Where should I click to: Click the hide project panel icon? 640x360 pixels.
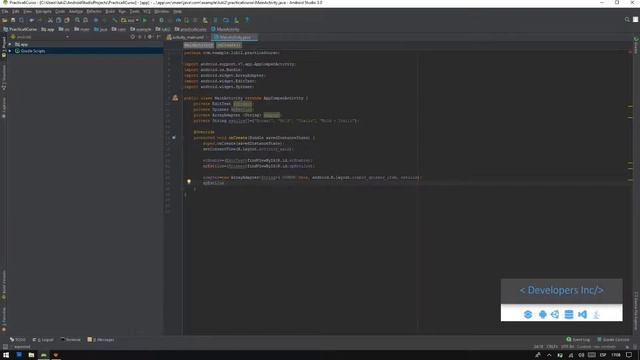point(158,37)
